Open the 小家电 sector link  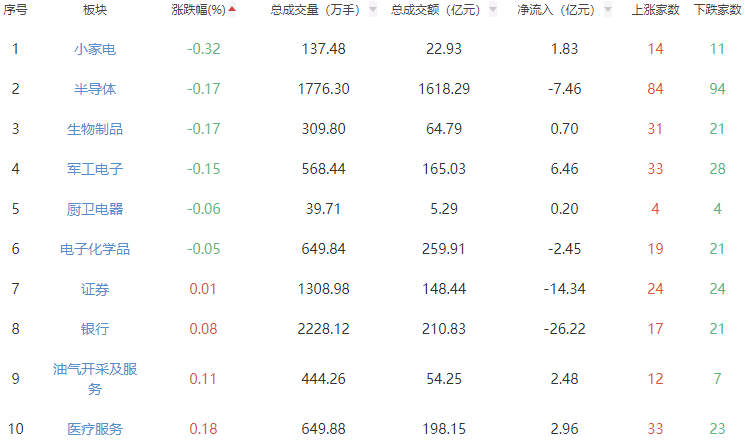(95, 49)
